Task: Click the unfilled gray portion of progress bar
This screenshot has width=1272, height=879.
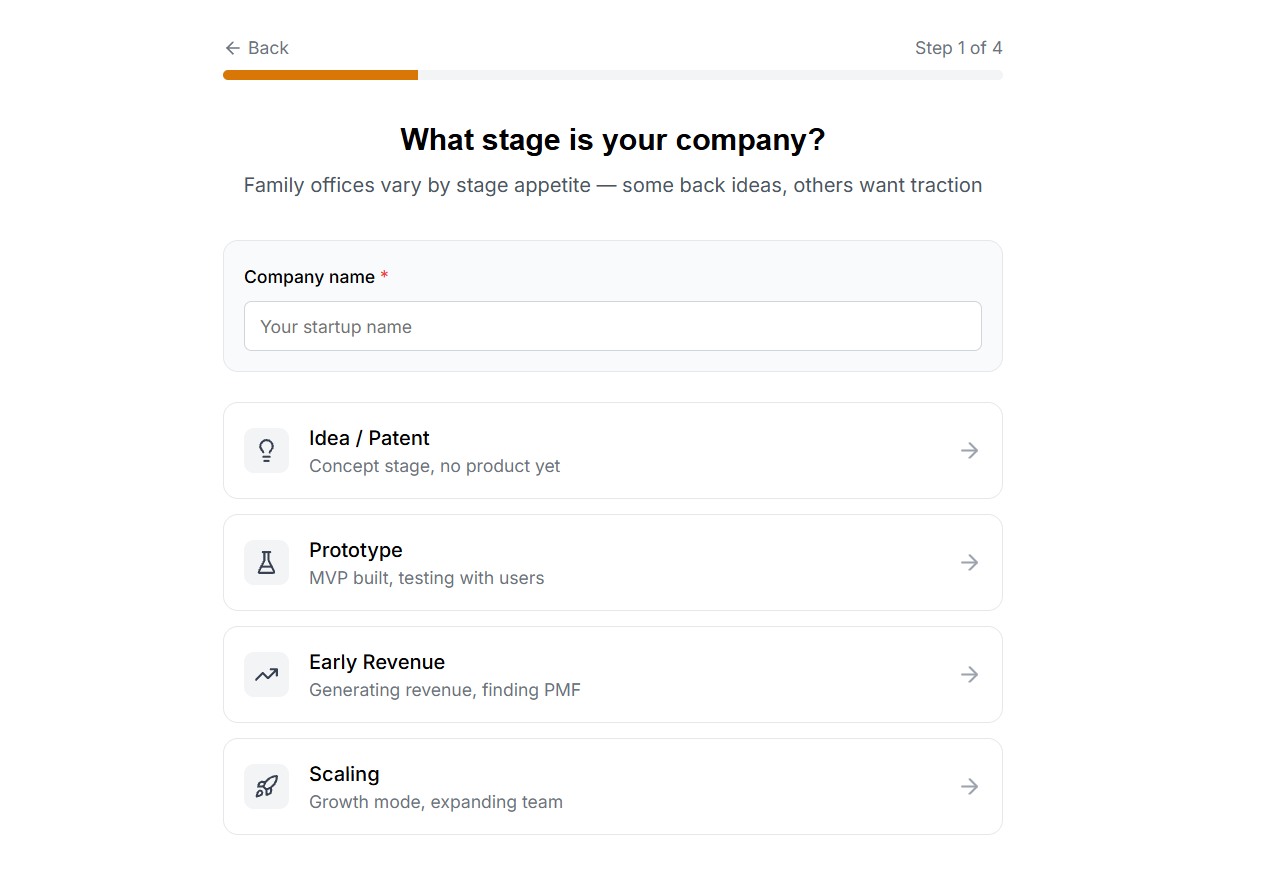Action: (x=710, y=75)
